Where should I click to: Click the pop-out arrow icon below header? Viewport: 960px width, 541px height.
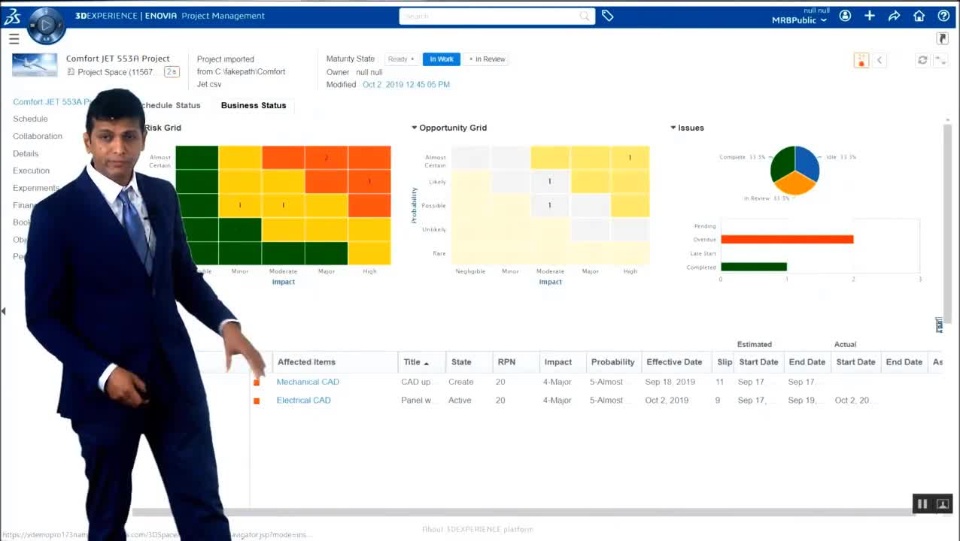(x=943, y=39)
